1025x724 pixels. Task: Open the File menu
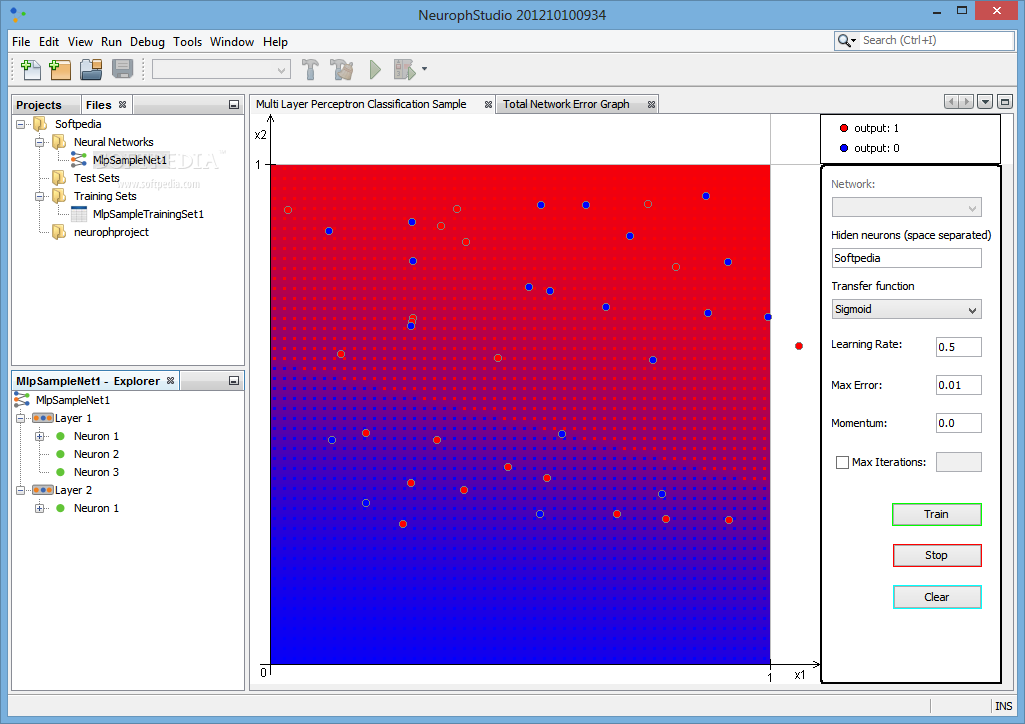click(x=21, y=42)
